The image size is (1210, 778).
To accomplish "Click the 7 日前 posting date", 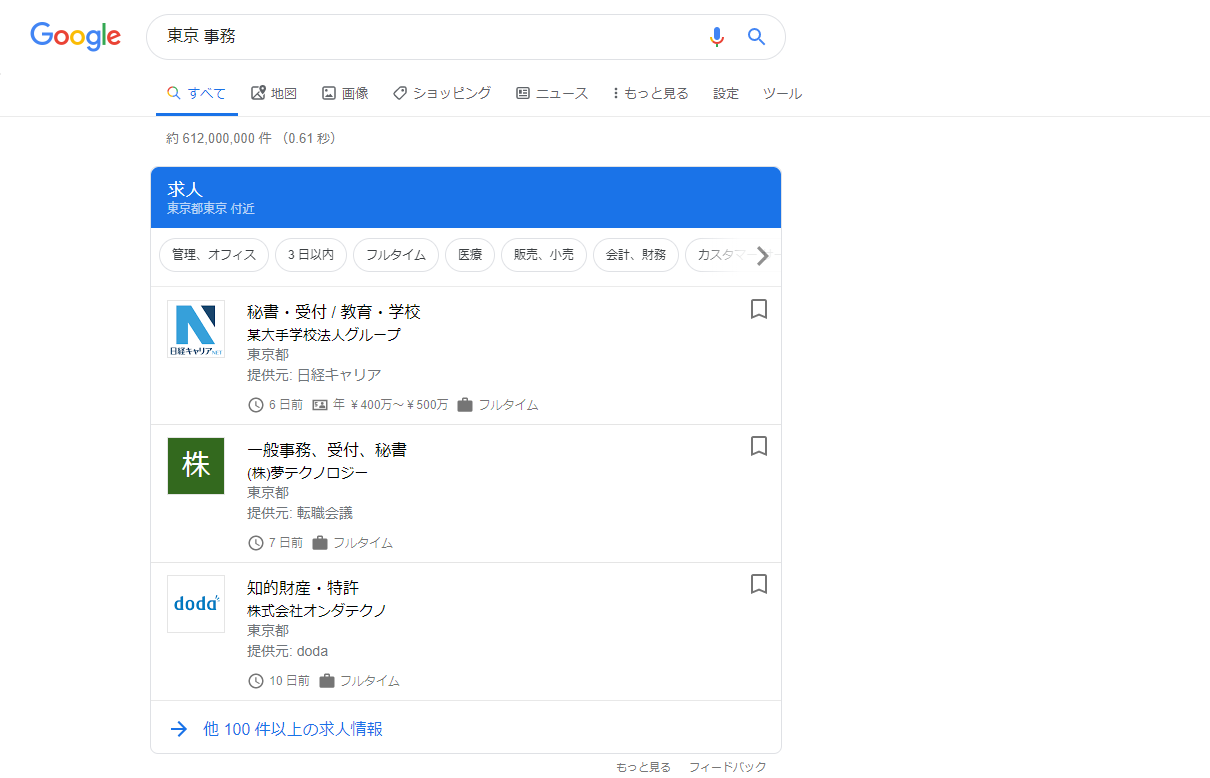I will pyautogui.click(x=286, y=543).
